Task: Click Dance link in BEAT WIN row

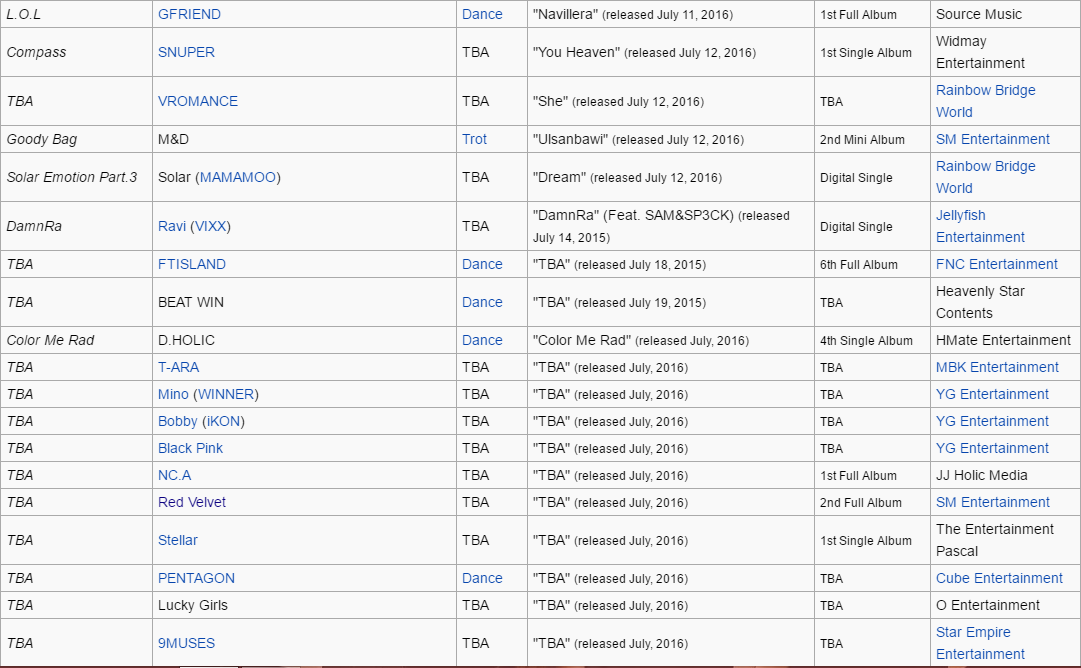Action: tap(482, 302)
